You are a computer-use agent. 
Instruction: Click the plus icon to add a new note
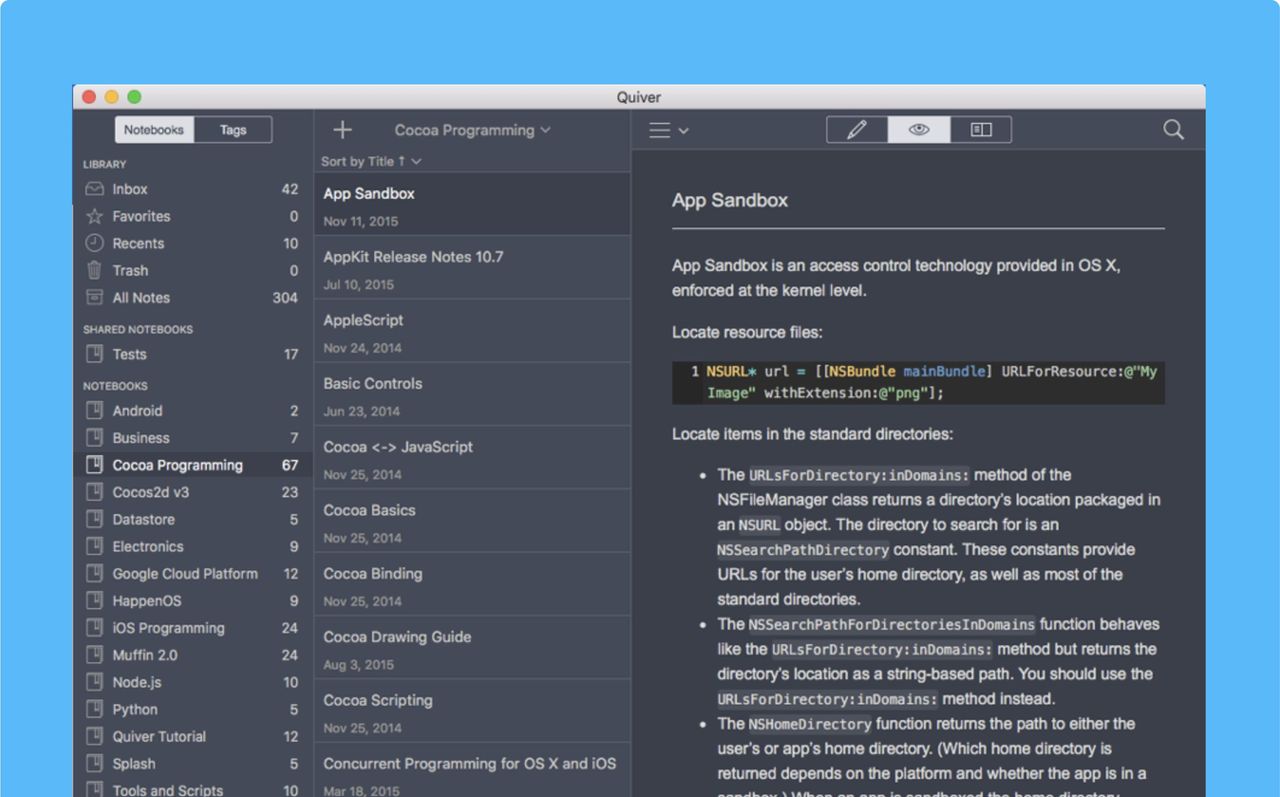tap(342, 130)
